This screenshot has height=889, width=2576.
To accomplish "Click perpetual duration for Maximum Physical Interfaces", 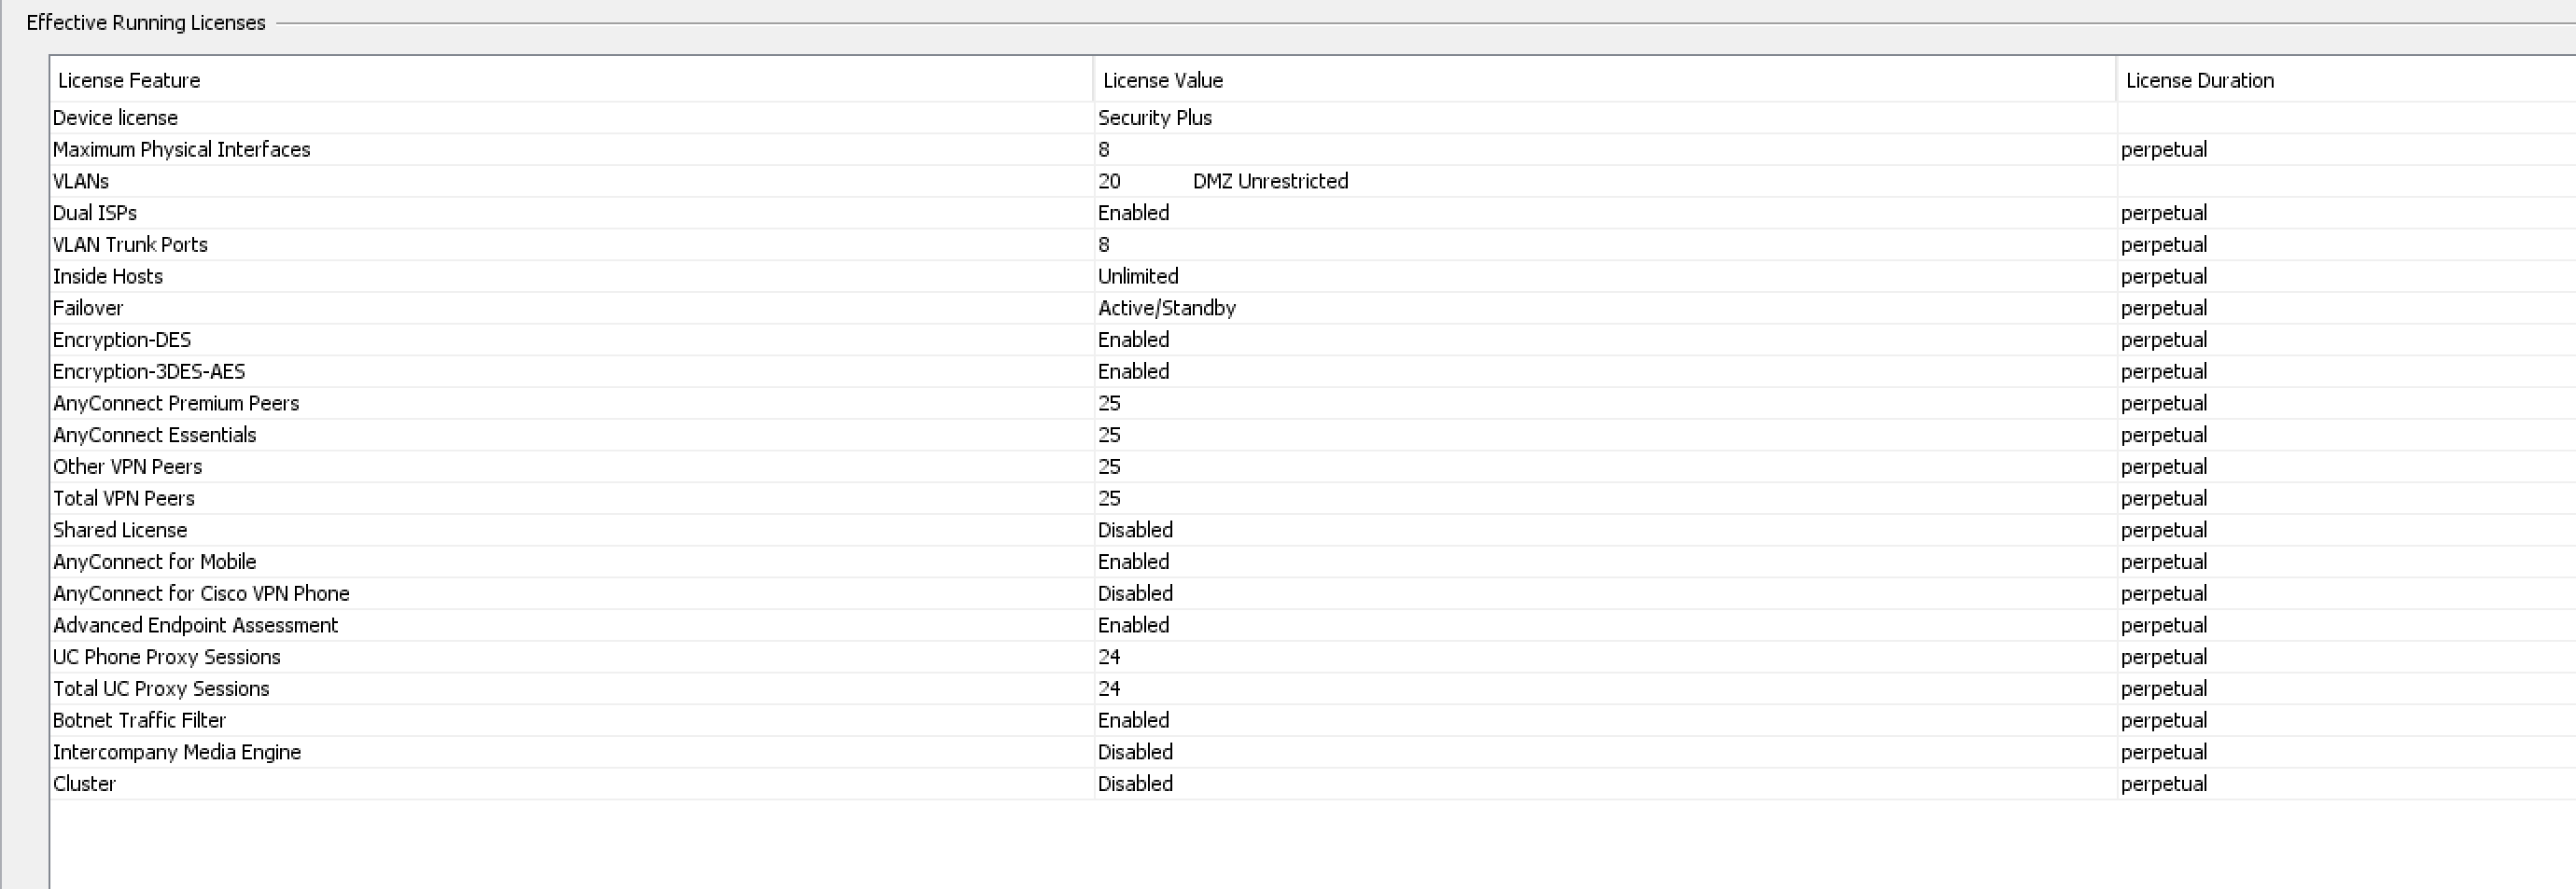I will pyautogui.click(x=2164, y=150).
